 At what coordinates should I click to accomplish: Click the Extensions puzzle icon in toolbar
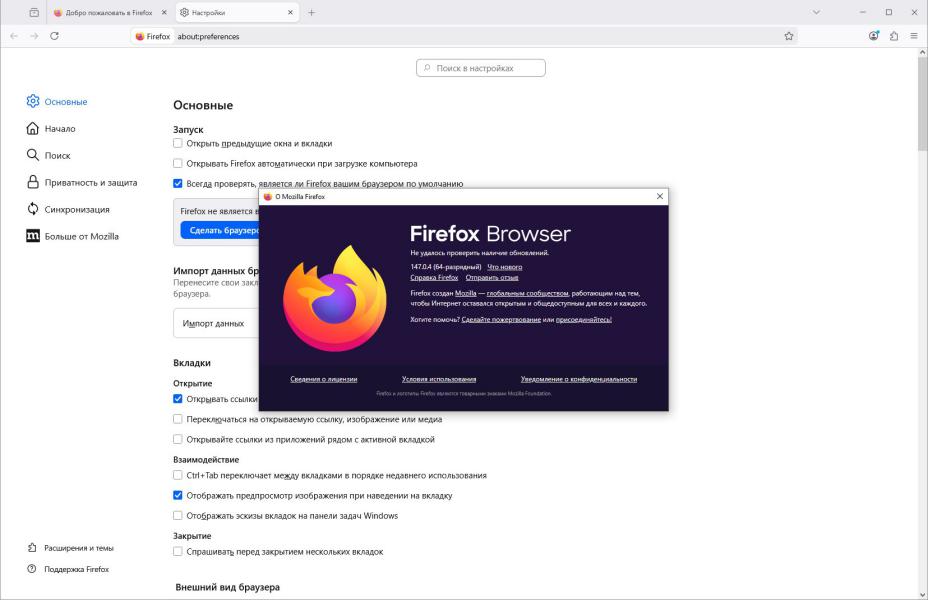point(893,36)
